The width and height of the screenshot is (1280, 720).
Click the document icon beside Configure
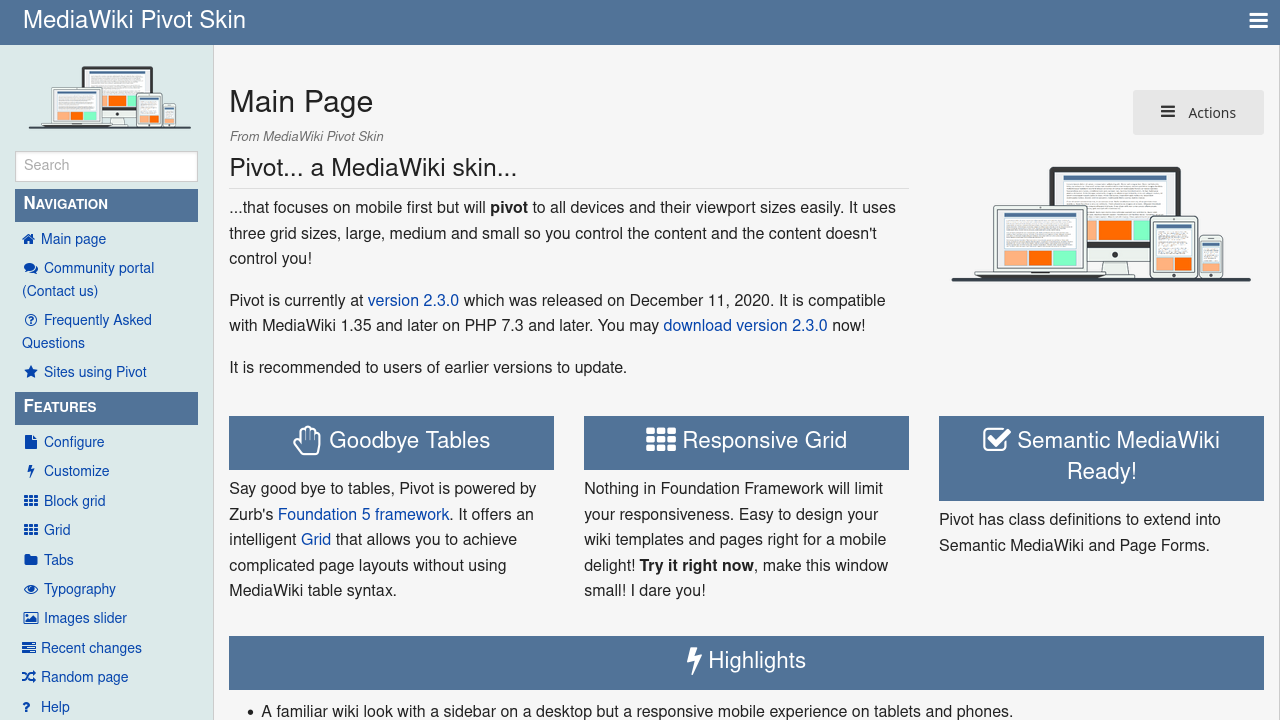pos(30,442)
